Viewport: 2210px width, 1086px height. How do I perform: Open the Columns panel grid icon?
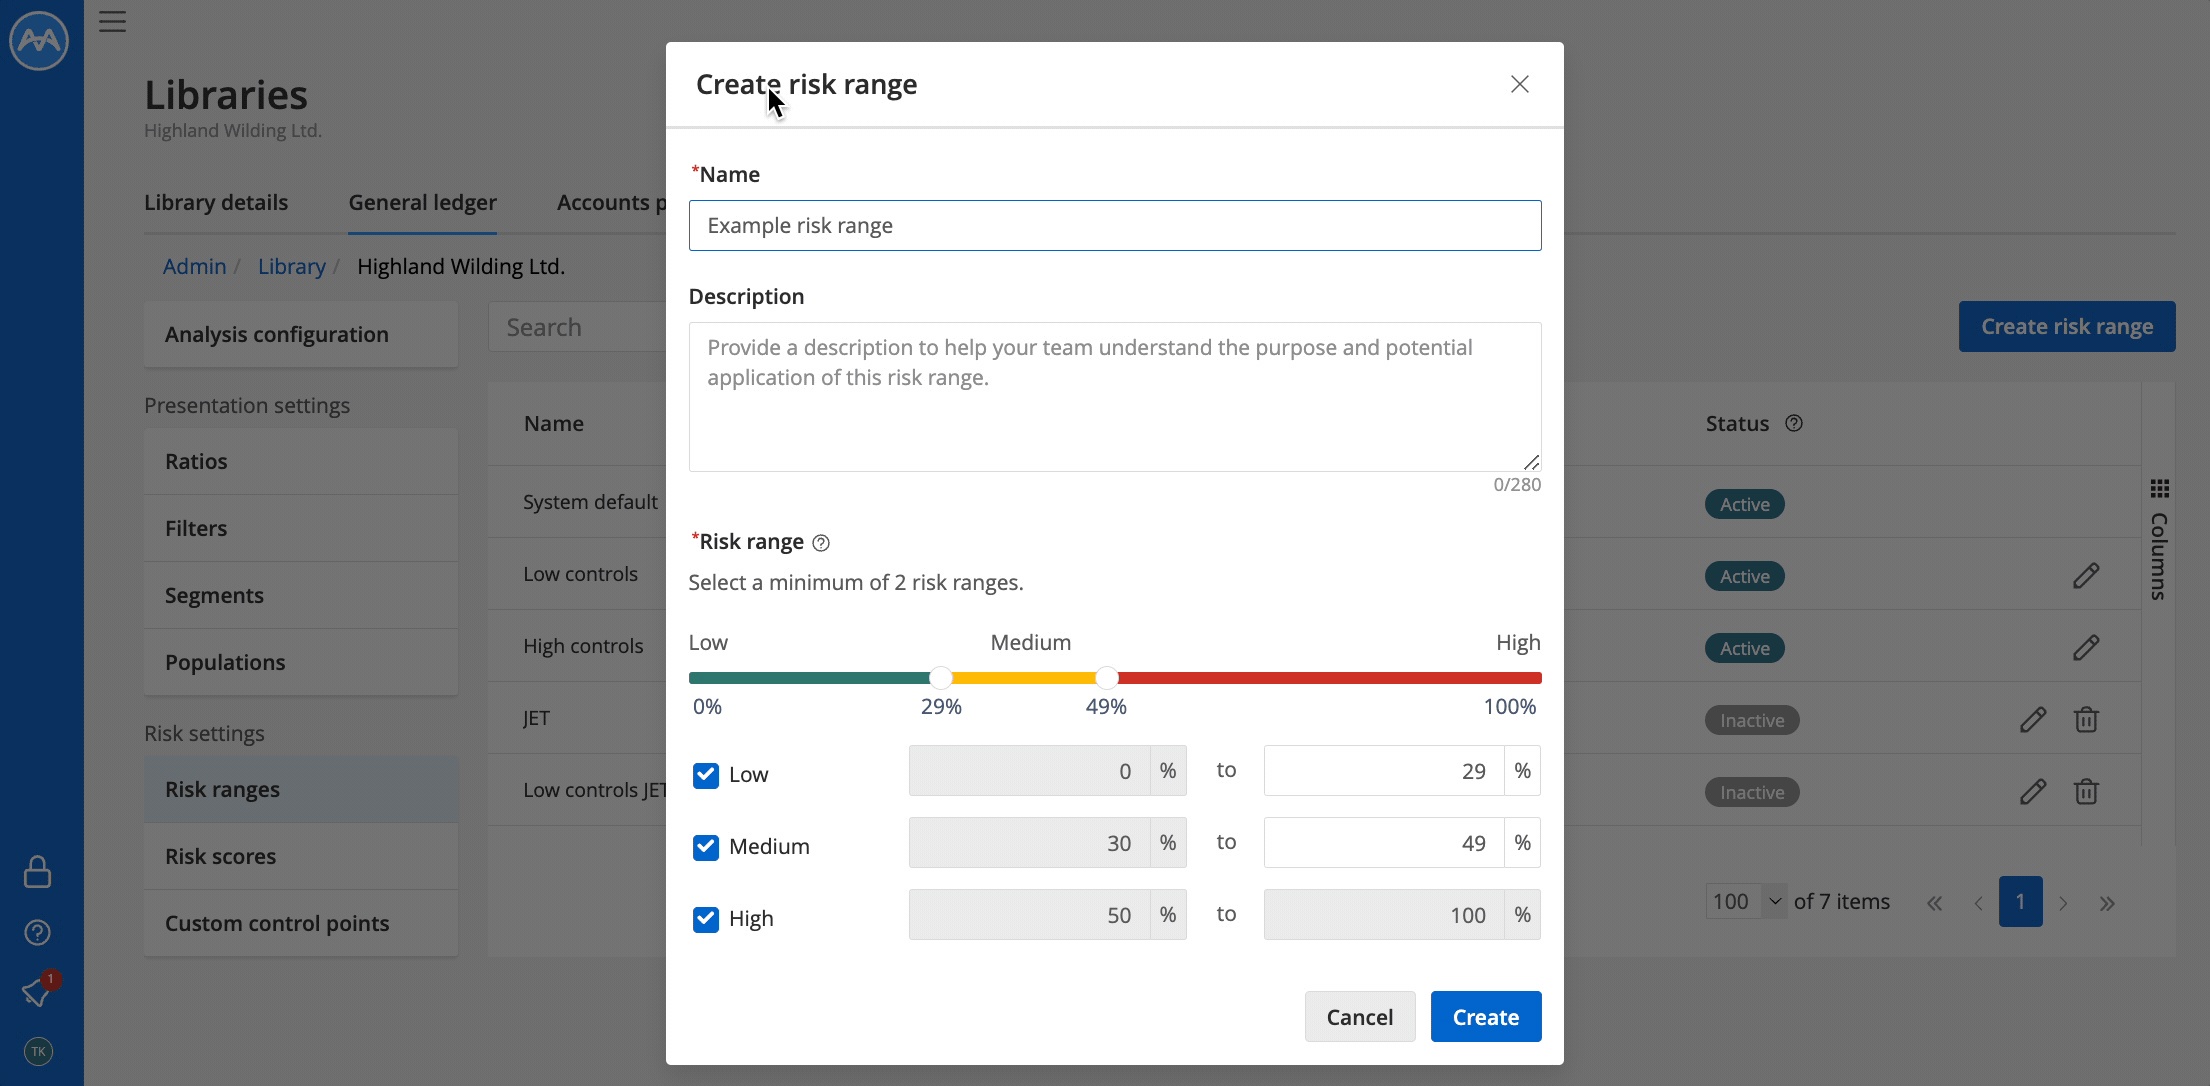click(x=2160, y=488)
